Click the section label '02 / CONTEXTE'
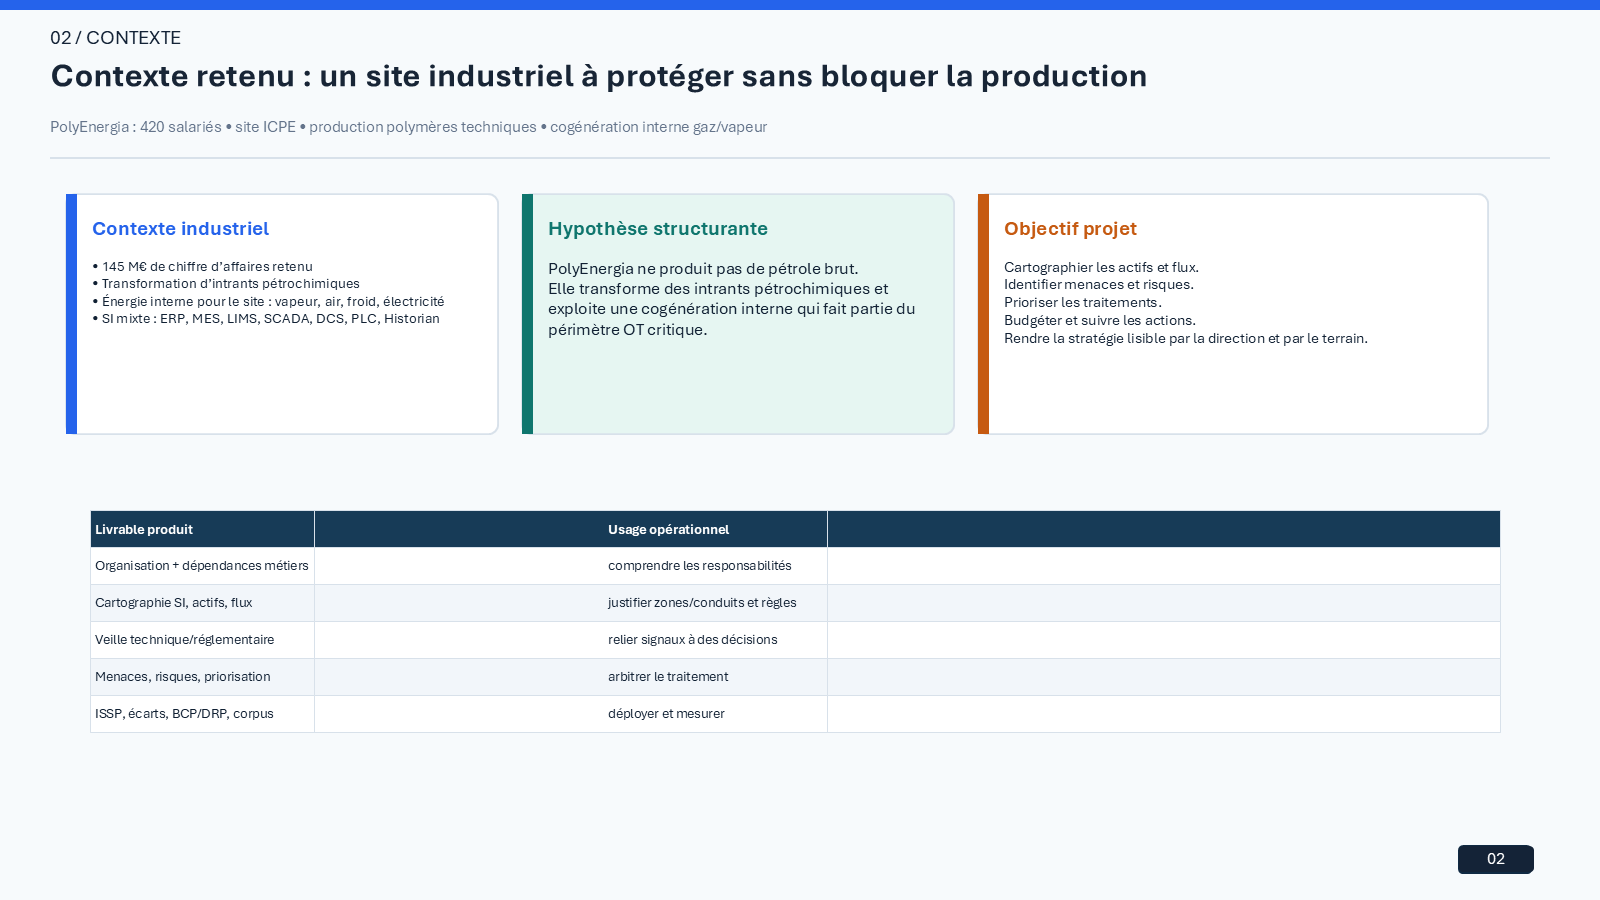This screenshot has width=1600, height=900. pyautogui.click(x=116, y=38)
